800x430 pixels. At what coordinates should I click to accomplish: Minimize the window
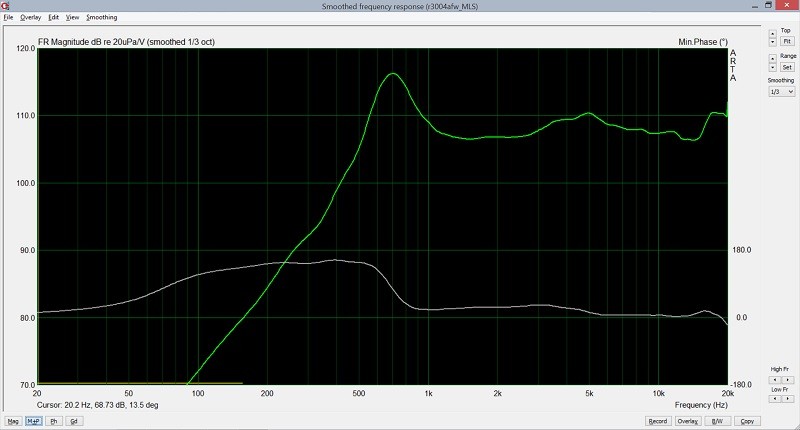[x=755, y=5]
